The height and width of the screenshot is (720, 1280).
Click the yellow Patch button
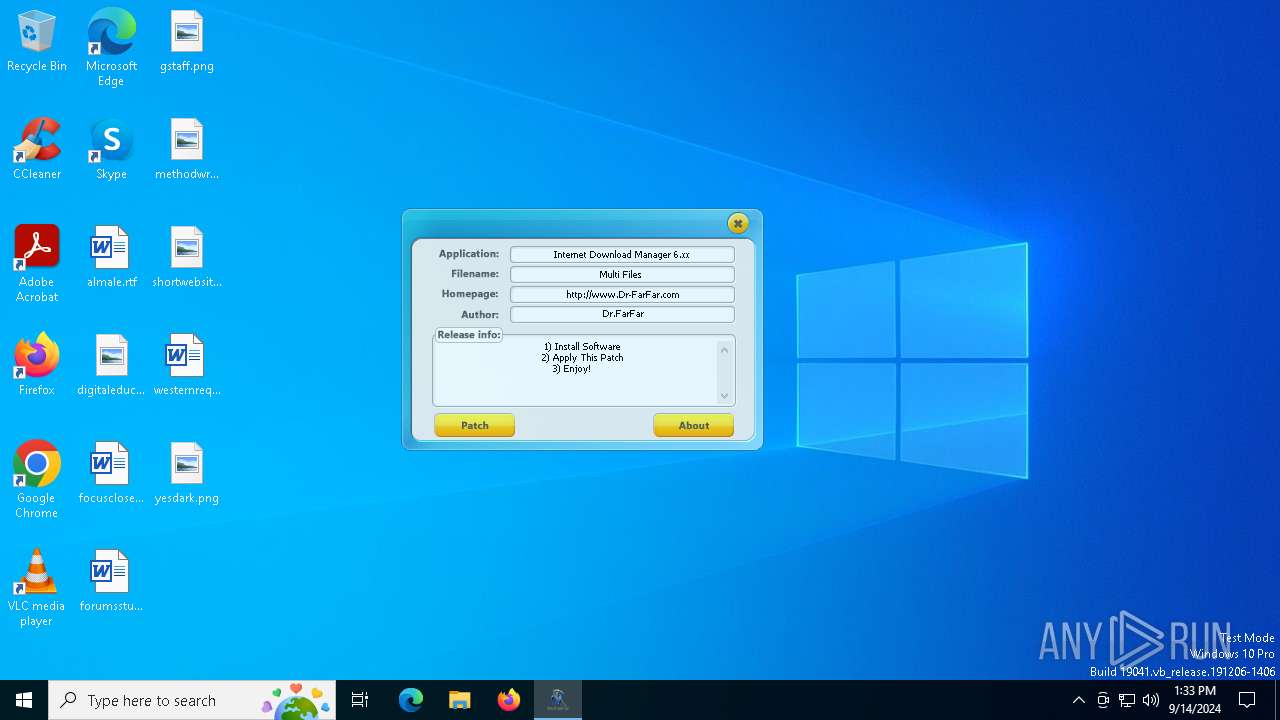[x=475, y=425]
